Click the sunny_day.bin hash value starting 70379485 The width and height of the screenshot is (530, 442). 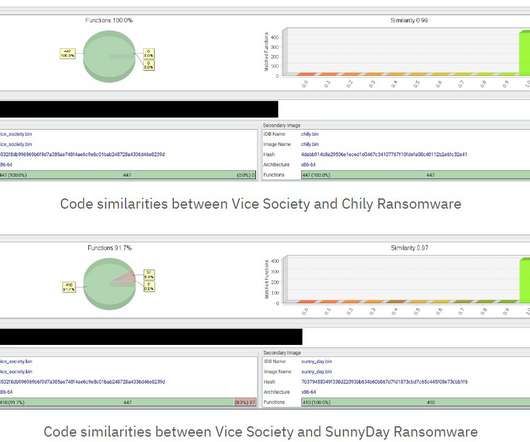pos(384,382)
